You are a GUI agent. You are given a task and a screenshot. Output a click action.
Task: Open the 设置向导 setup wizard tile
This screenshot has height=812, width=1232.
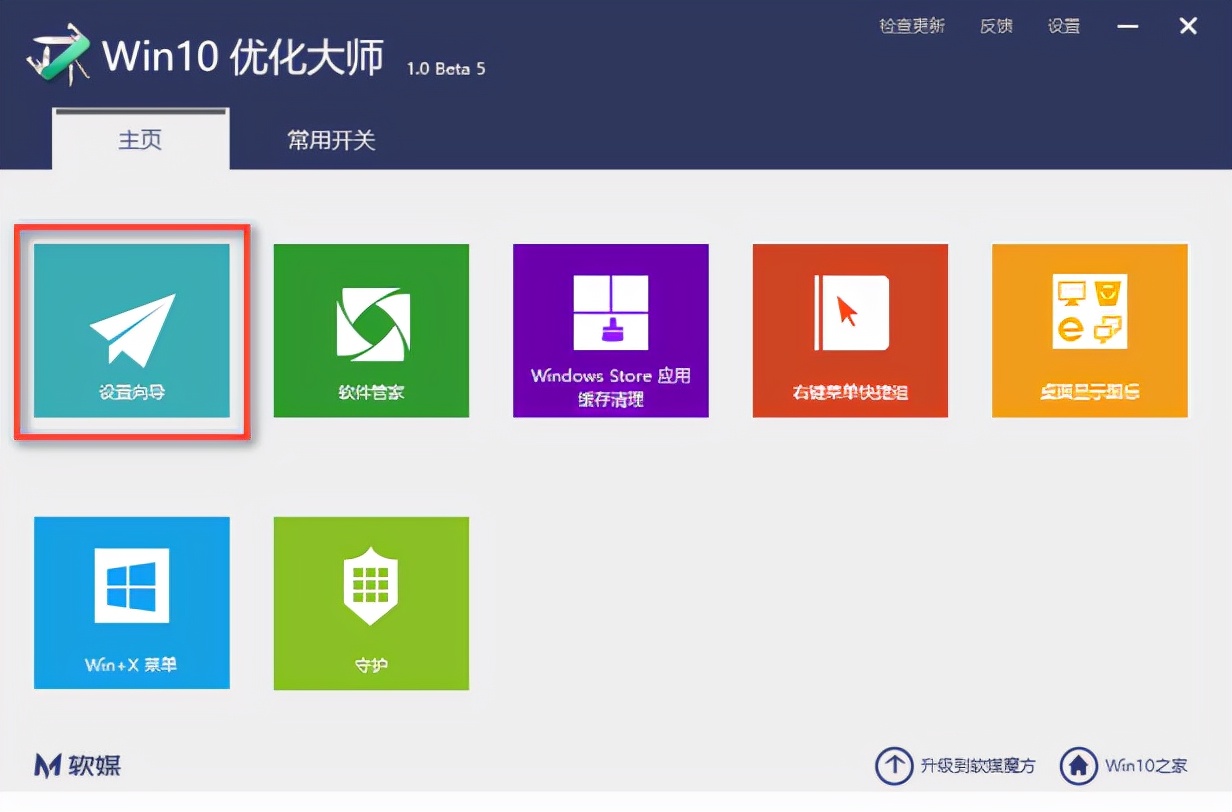[x=131, y=330]
